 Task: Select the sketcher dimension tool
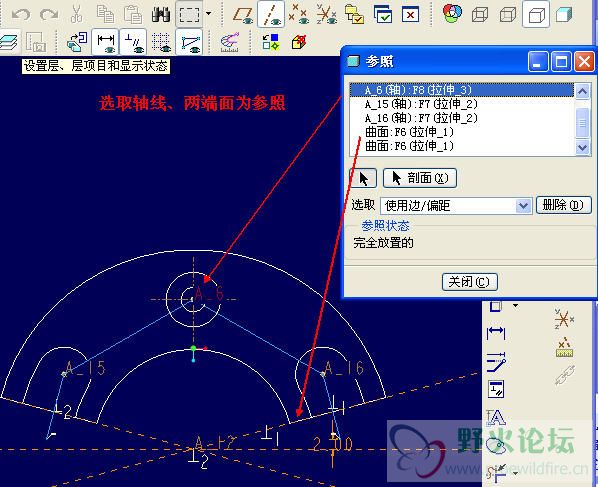[x=496, y=333]
